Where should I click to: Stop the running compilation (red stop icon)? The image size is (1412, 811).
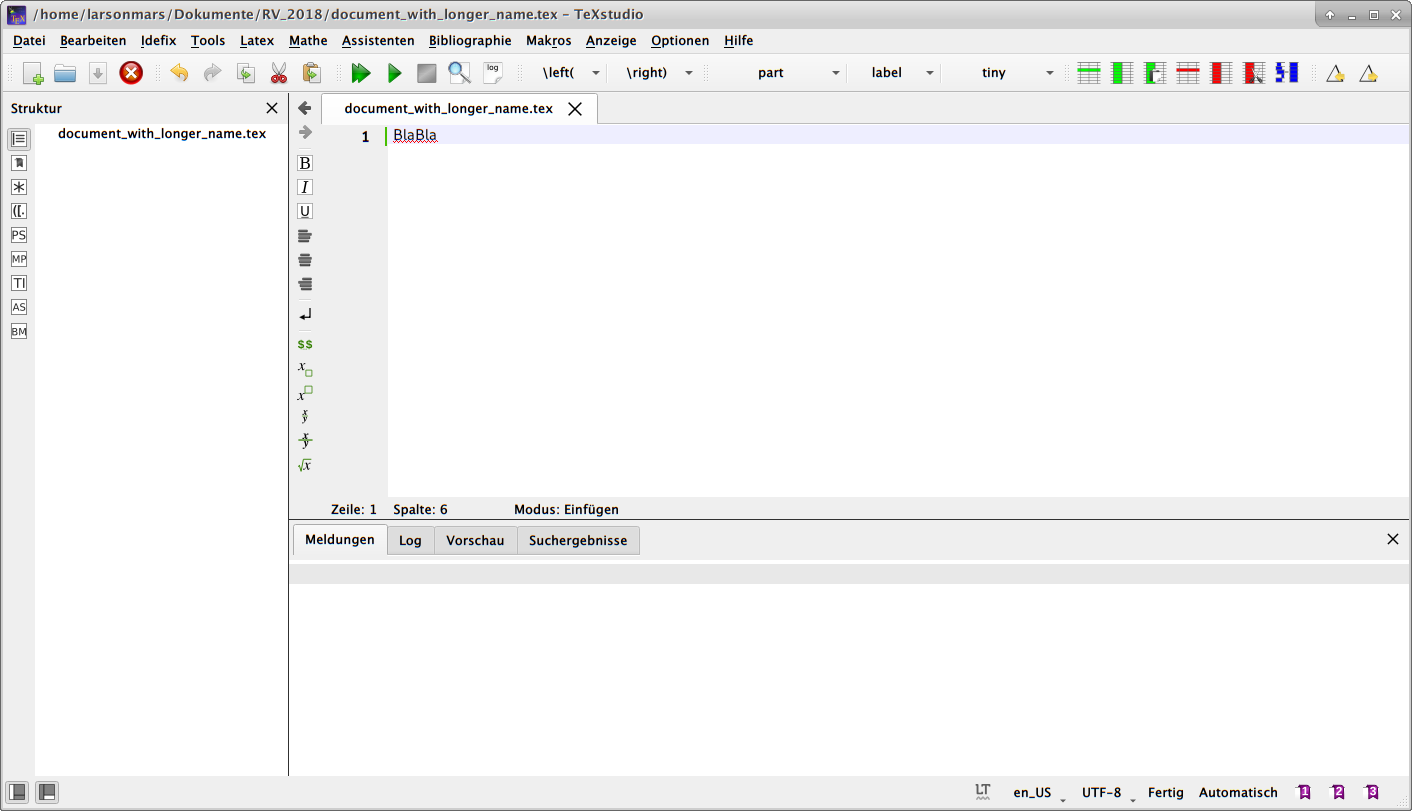pos(426,72)
